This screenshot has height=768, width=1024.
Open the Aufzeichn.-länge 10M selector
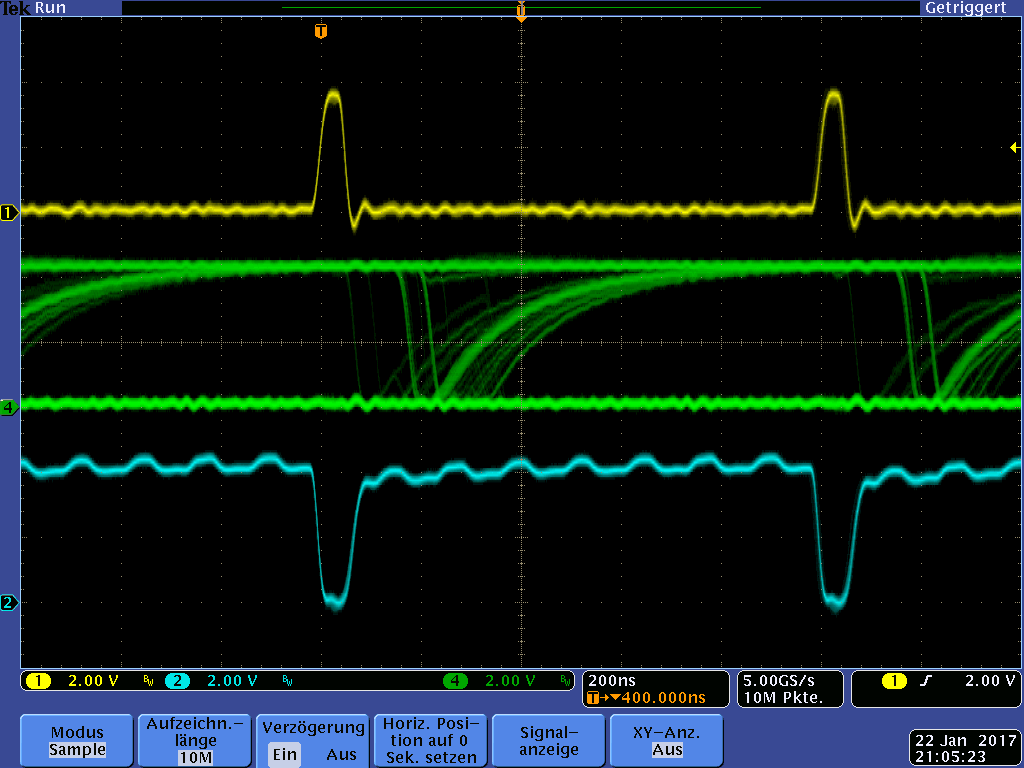(x=194, y=740)
